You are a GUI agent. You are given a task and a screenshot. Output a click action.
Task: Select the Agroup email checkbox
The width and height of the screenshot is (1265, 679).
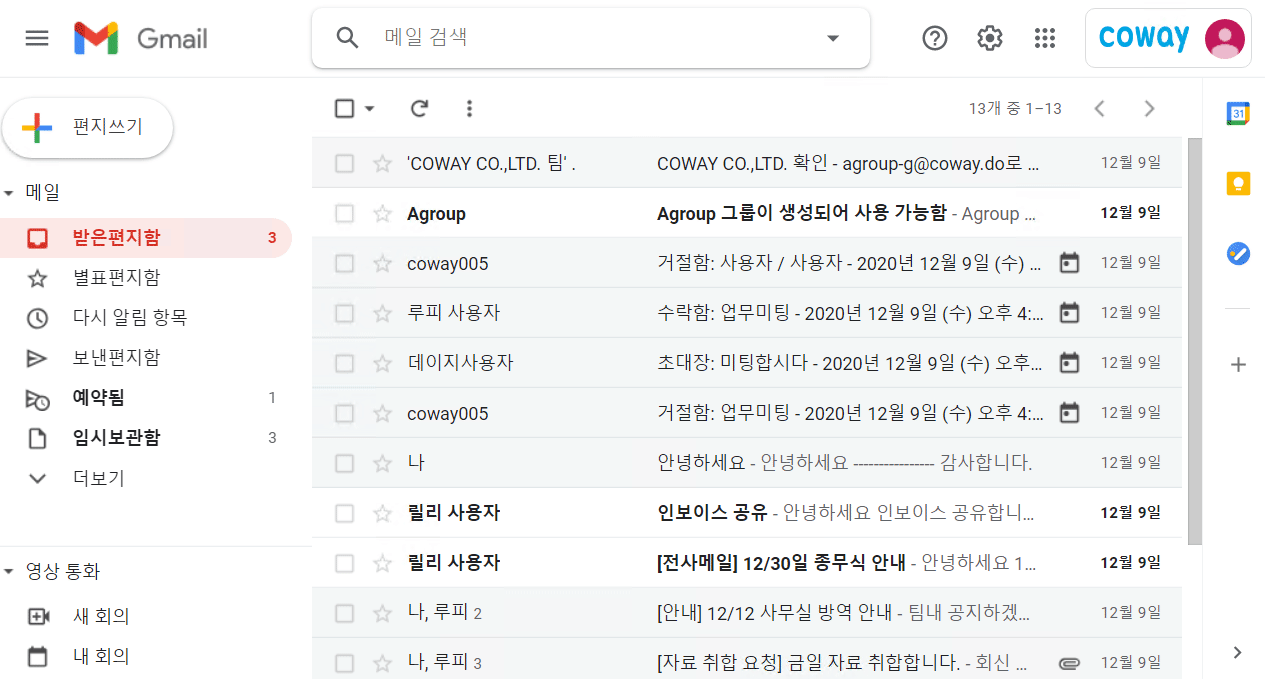344,213
